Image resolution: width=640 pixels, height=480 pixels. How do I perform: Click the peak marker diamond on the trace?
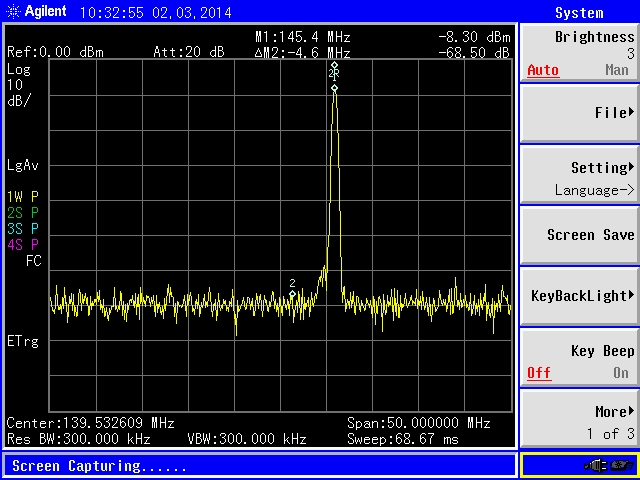(x=334, y=88)
